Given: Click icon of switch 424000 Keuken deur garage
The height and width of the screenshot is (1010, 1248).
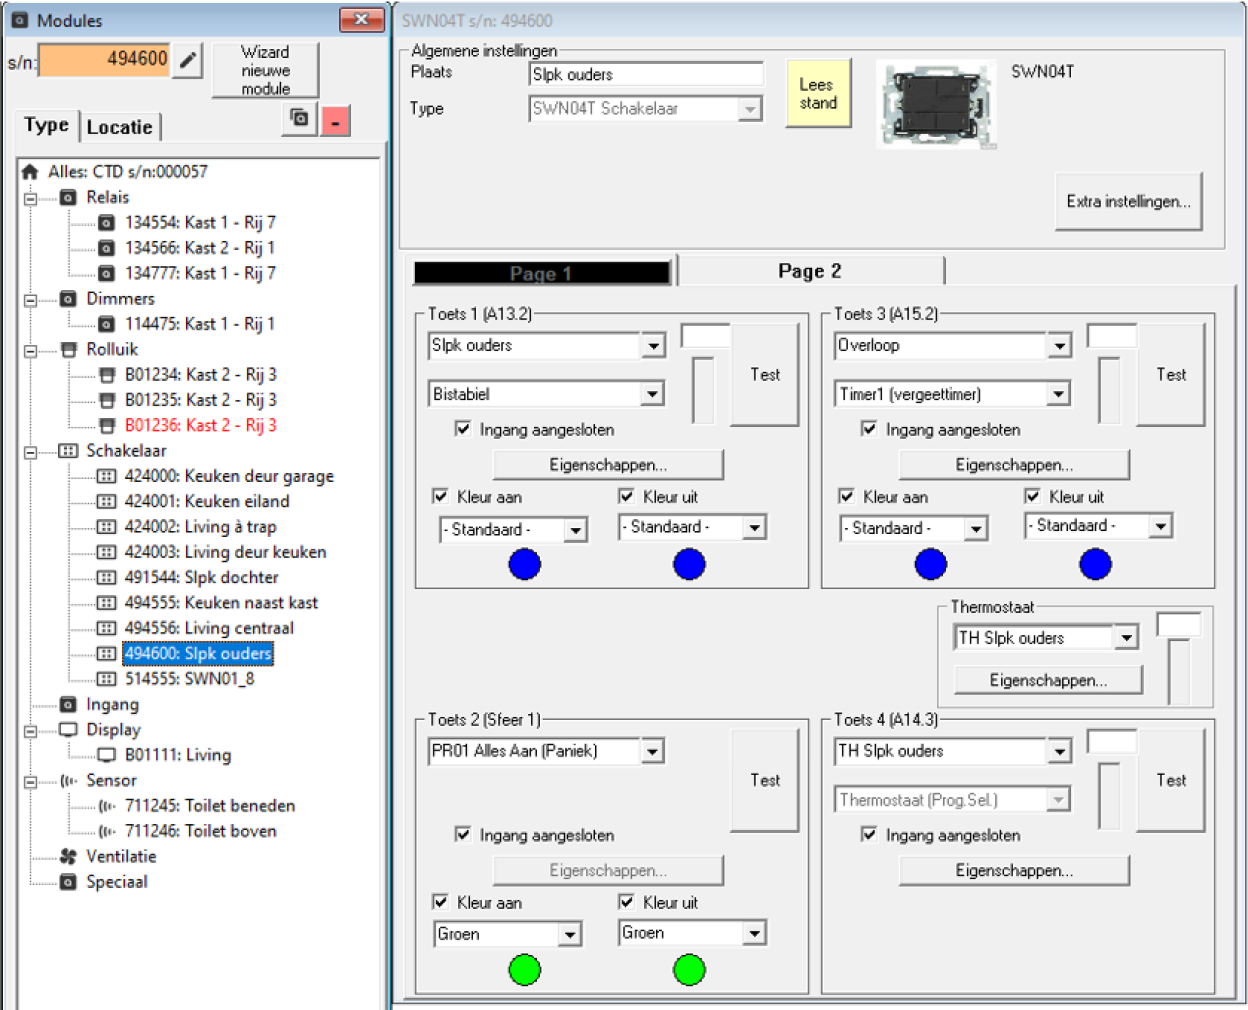Looking at the screenshot, I should pyautogui.click(x=106, y=476).
